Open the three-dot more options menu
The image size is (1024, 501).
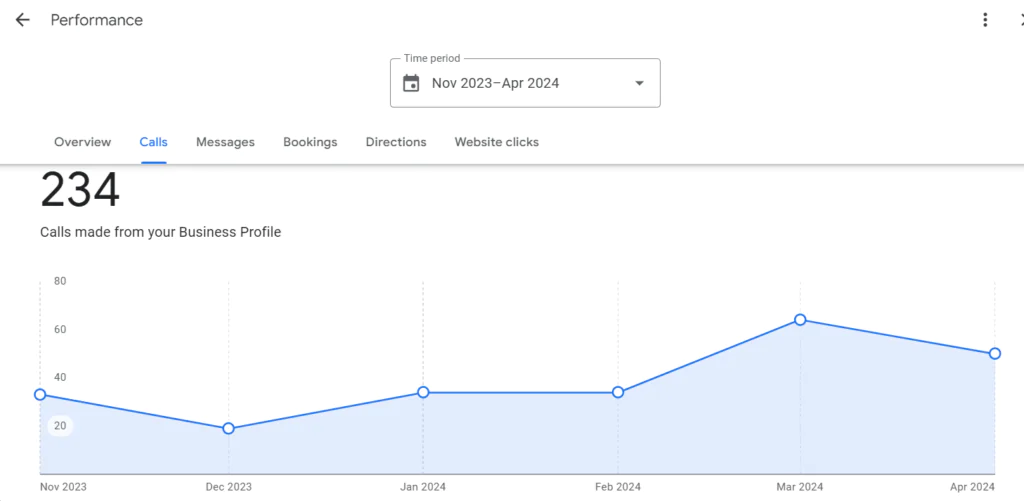pos(985,20)
